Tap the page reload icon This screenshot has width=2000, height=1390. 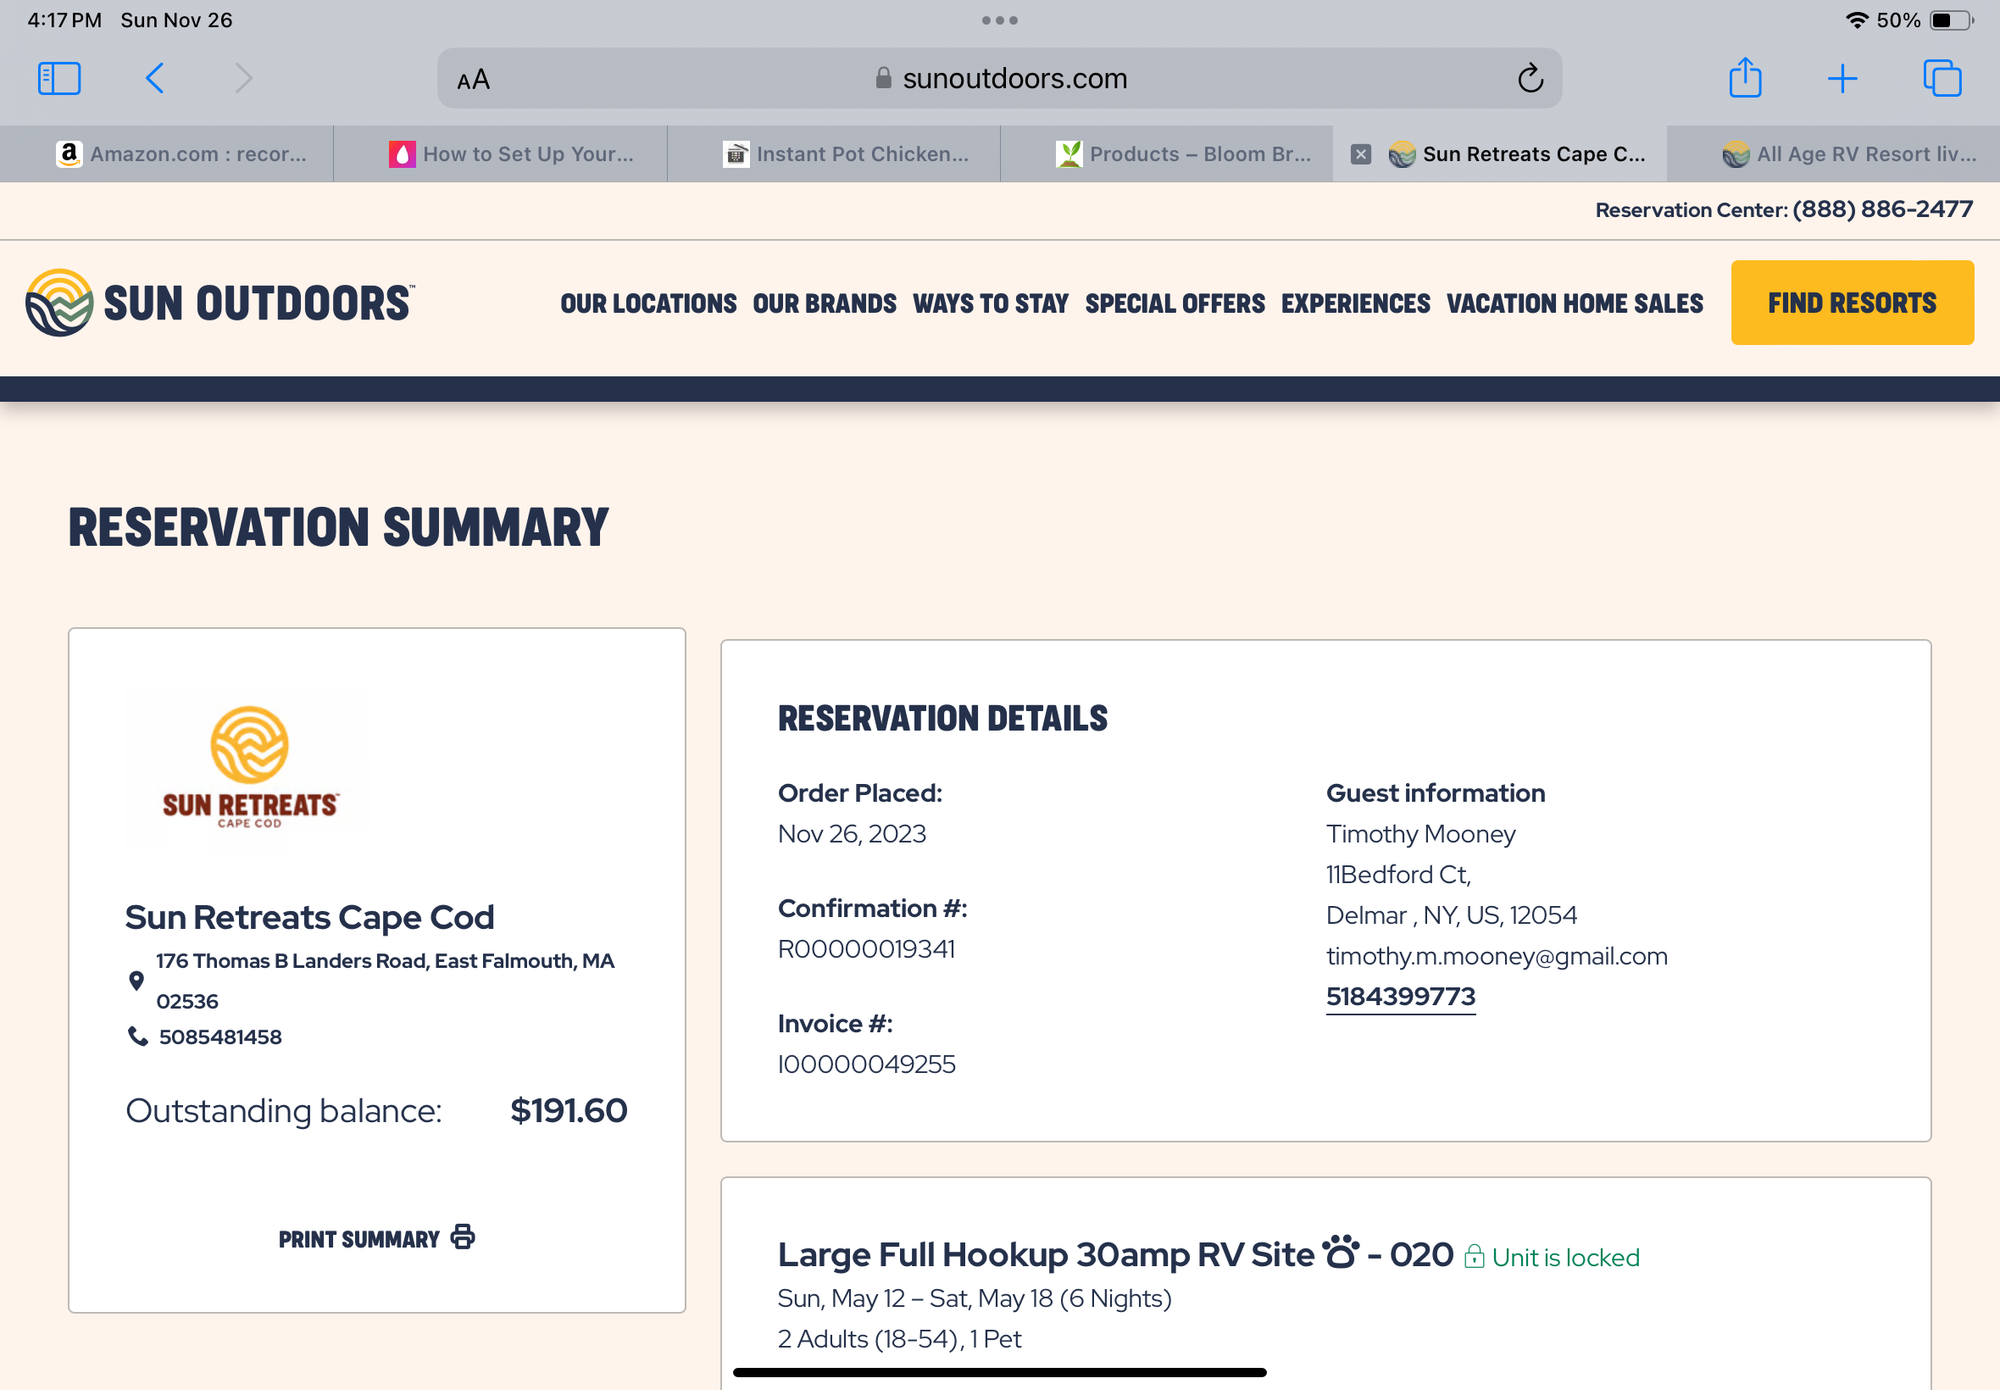1530,78
